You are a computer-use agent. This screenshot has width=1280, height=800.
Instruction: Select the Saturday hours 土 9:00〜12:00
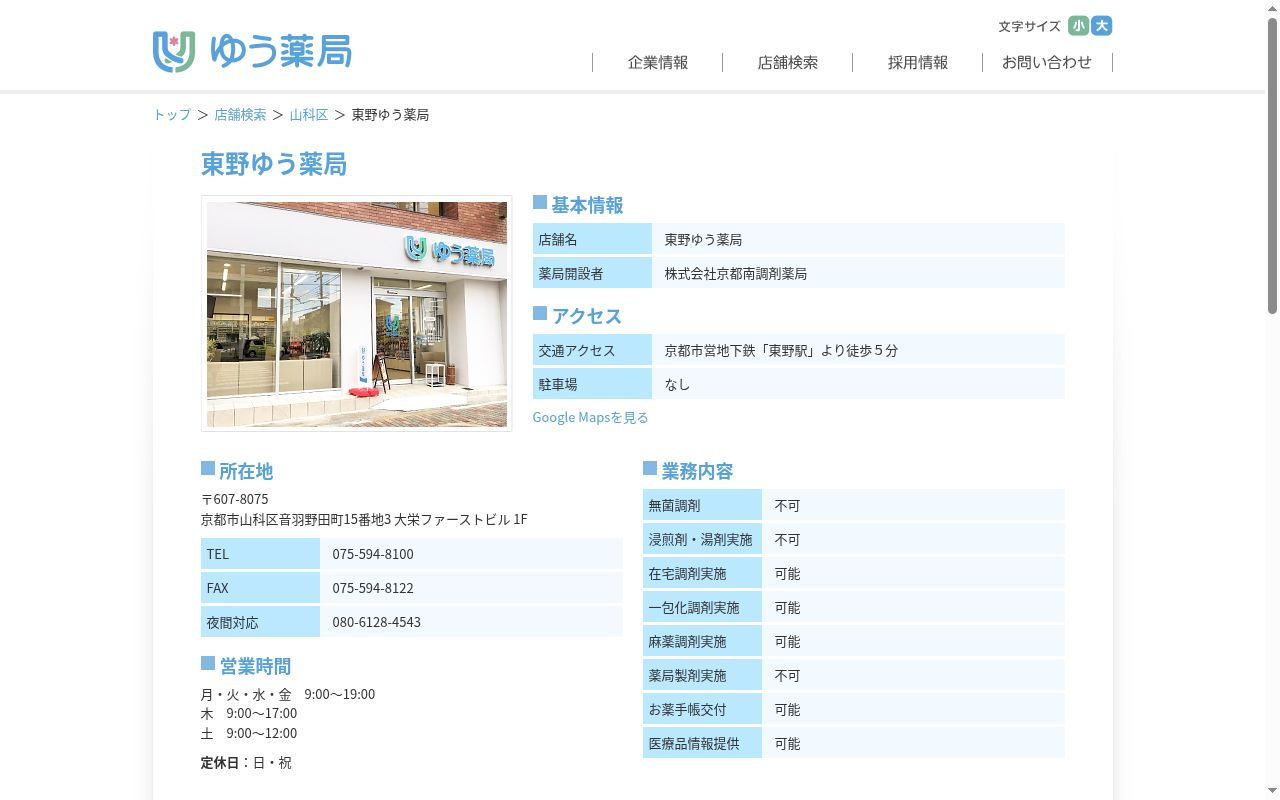(x=249, y=733)
